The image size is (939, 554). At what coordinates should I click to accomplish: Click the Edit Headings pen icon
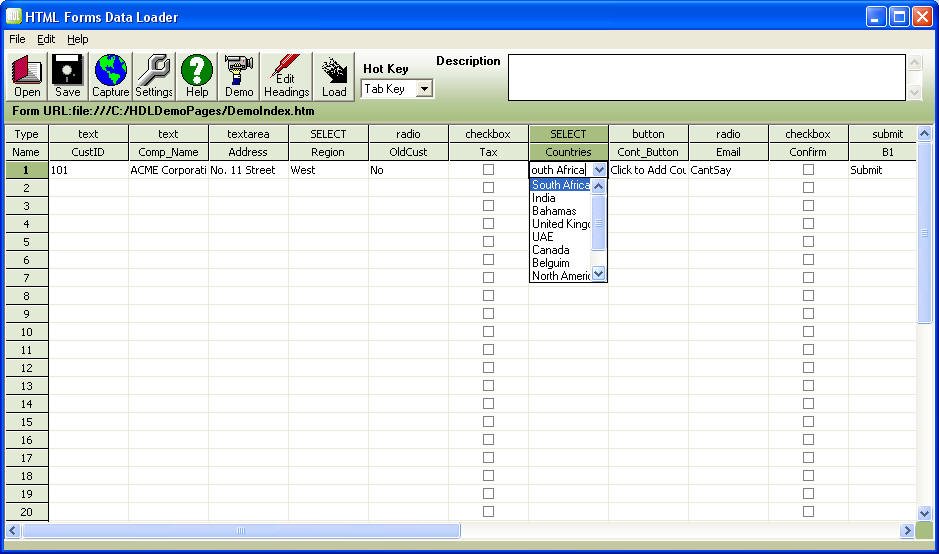[x=286, y=76]
